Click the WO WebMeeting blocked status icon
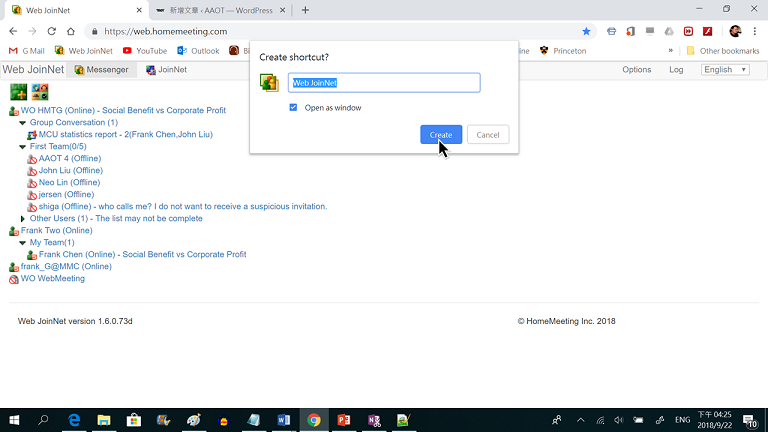768x432 pixels. tap(14, 279)
